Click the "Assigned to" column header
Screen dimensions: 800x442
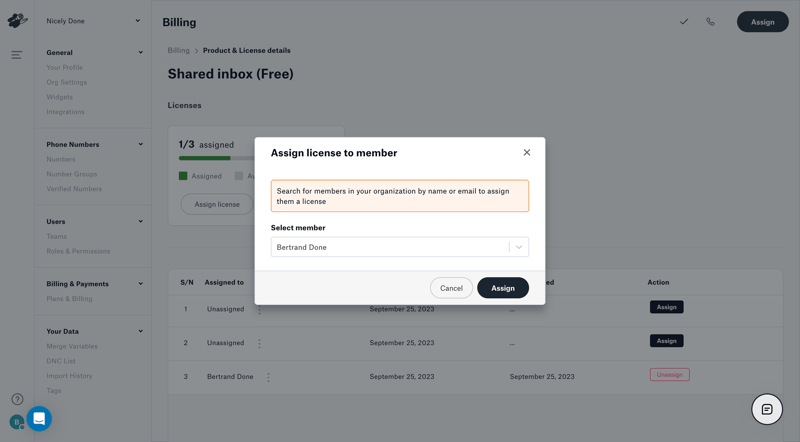(x=224, y=282)
